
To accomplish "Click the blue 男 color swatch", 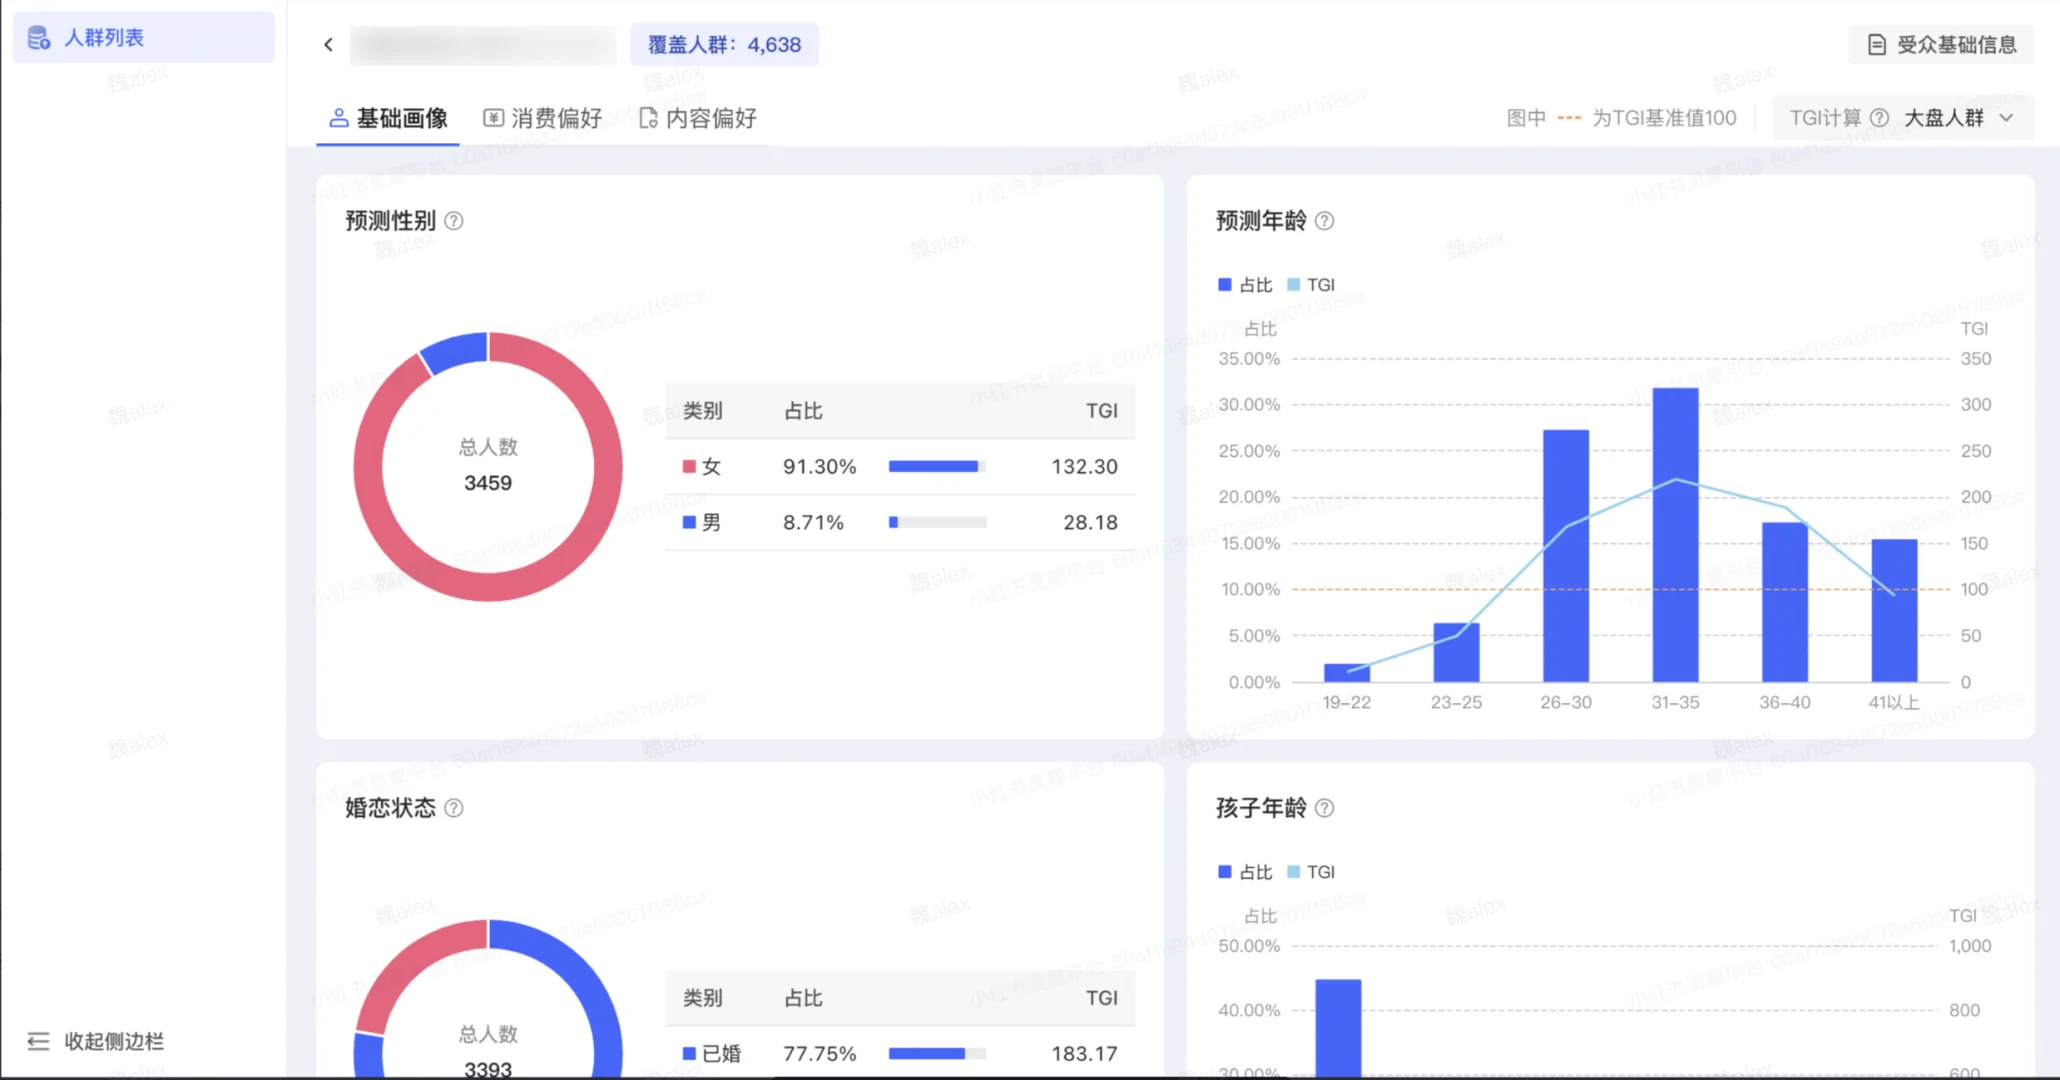I will click(x=689, y=522).
